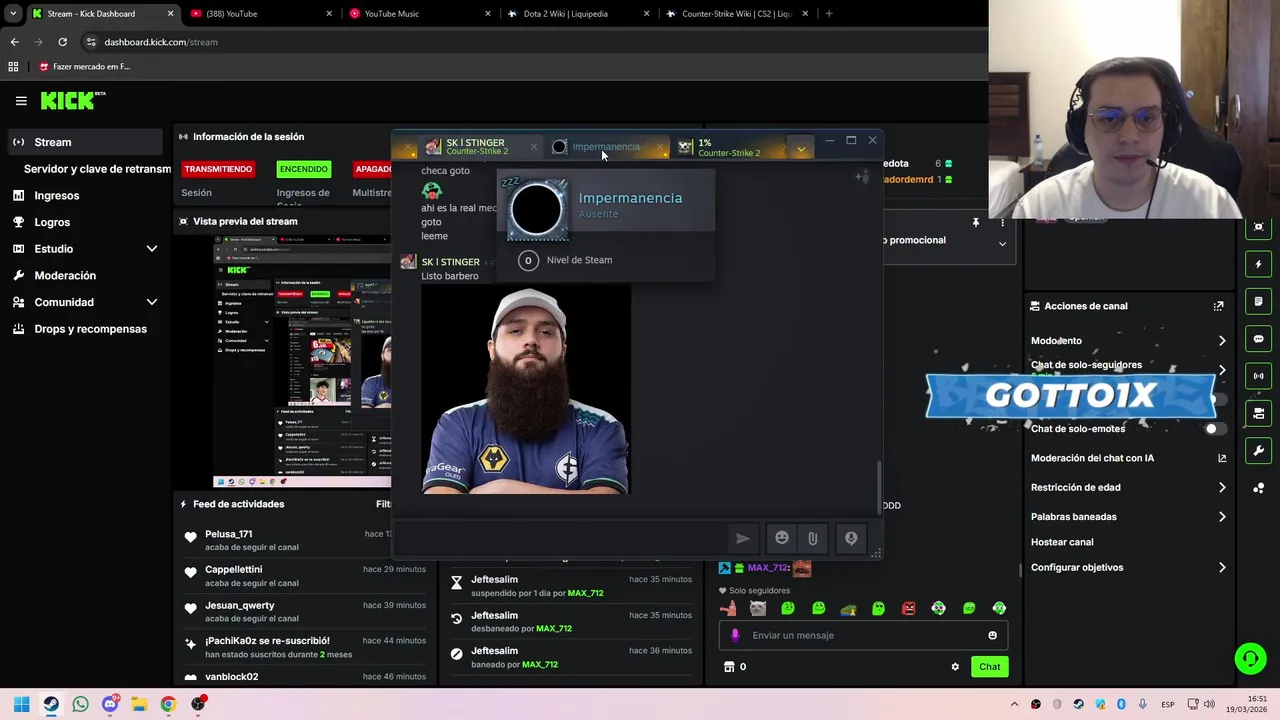This screenshot has height=720, width=1280.
Task: Click Cappellettini in the activity feed
Action: coord(234,570)
